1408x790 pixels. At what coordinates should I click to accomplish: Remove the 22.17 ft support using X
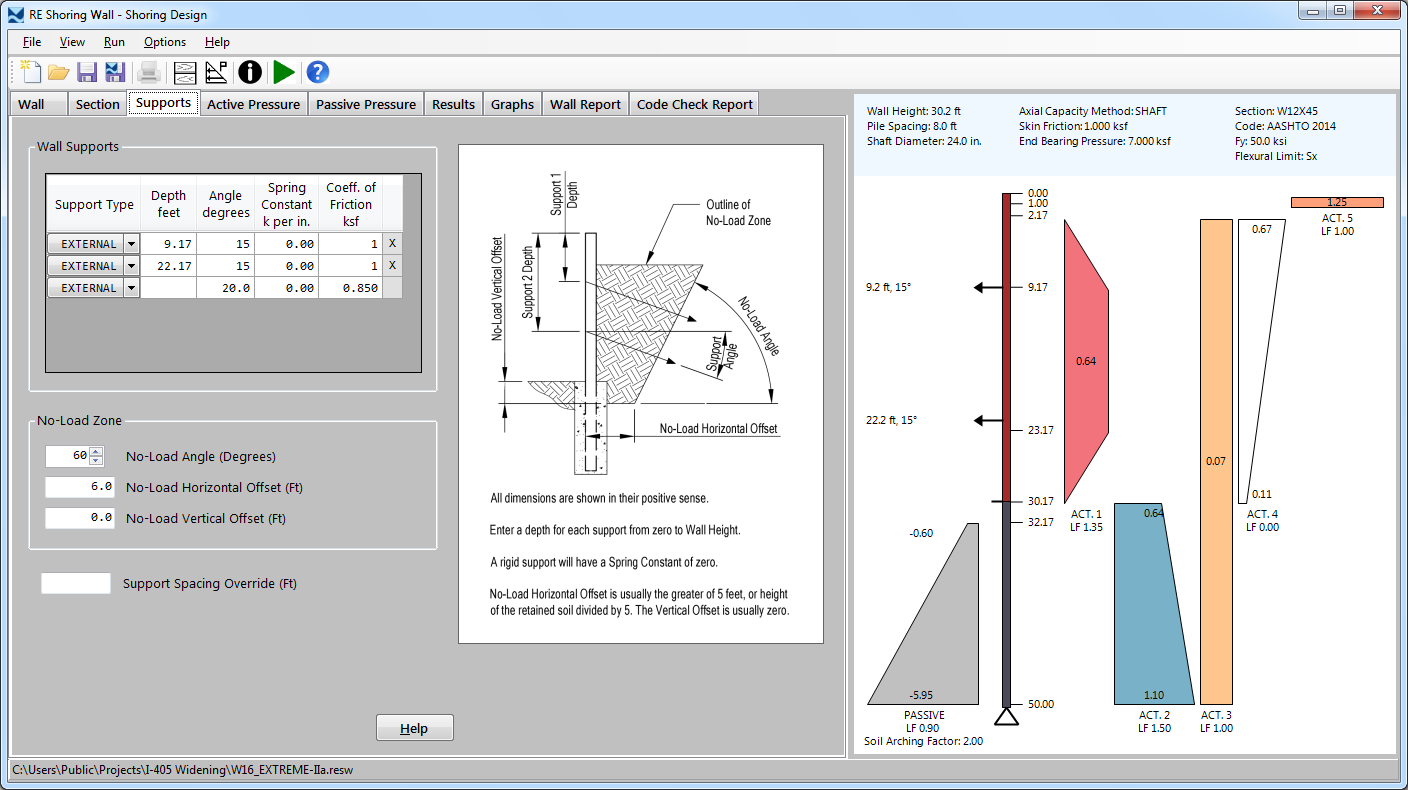(392, 266)
